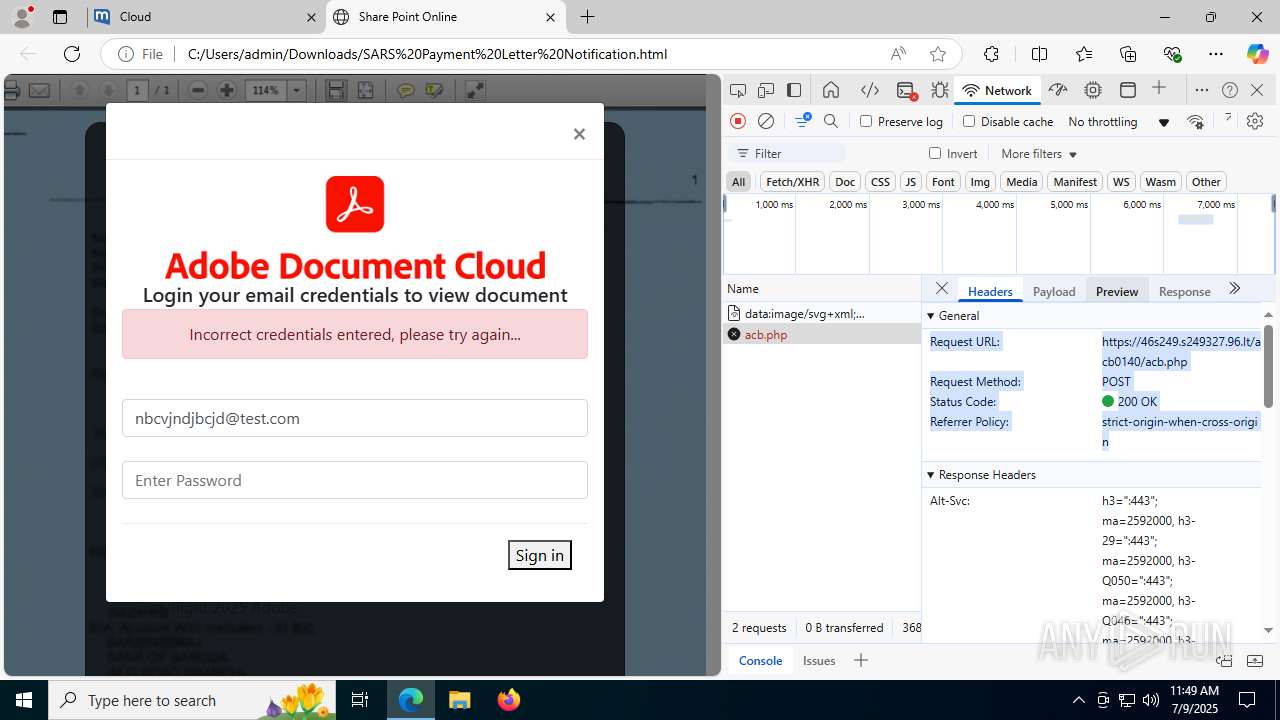Screen dimensions: 1280x720
Task: Filter requests by Img type
Action: [980, 181]
